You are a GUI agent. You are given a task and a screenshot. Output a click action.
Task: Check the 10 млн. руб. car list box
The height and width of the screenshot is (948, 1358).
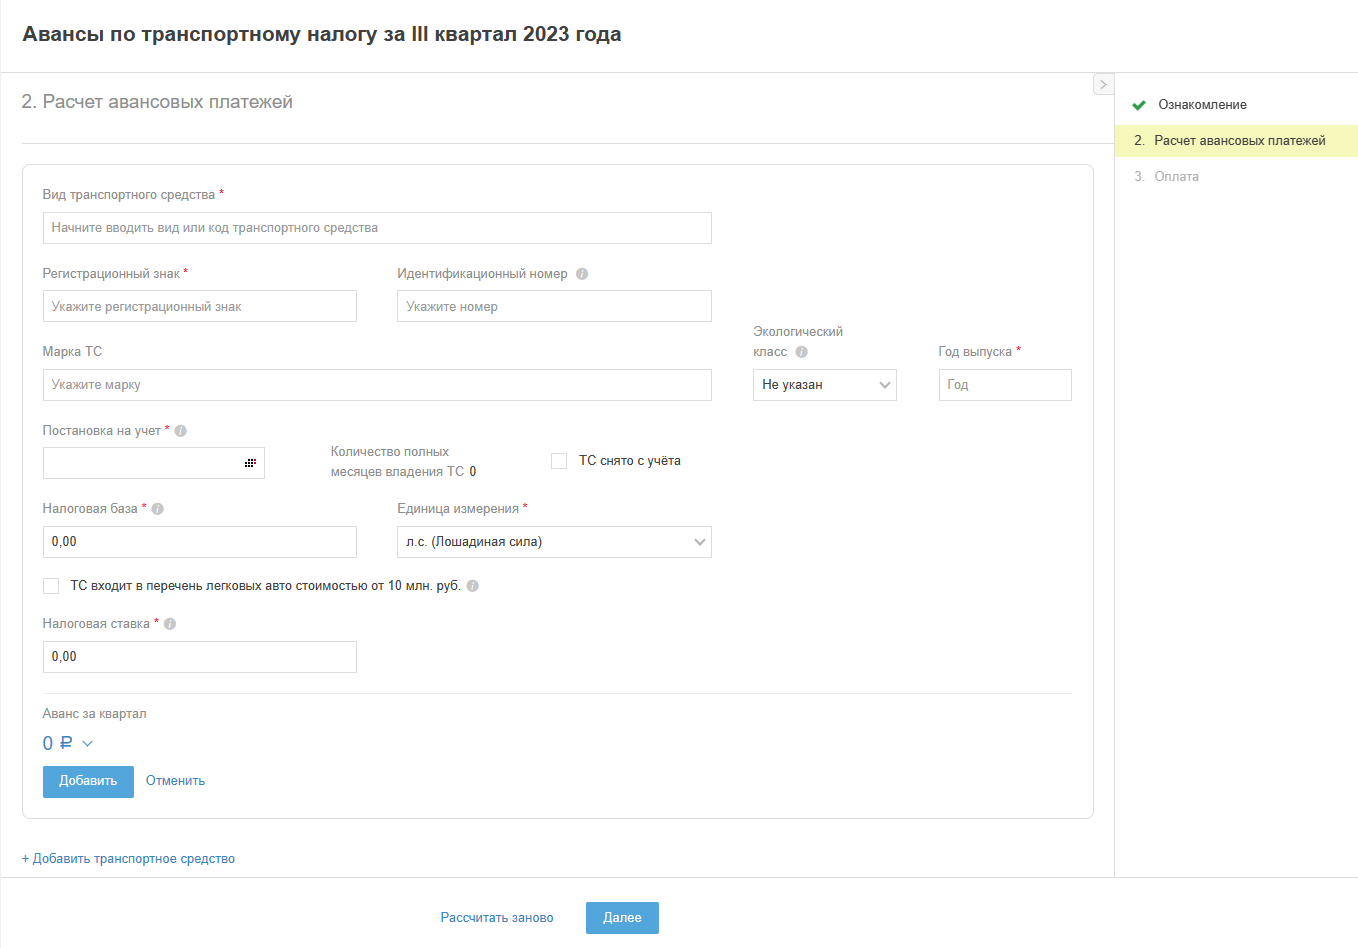51,586
